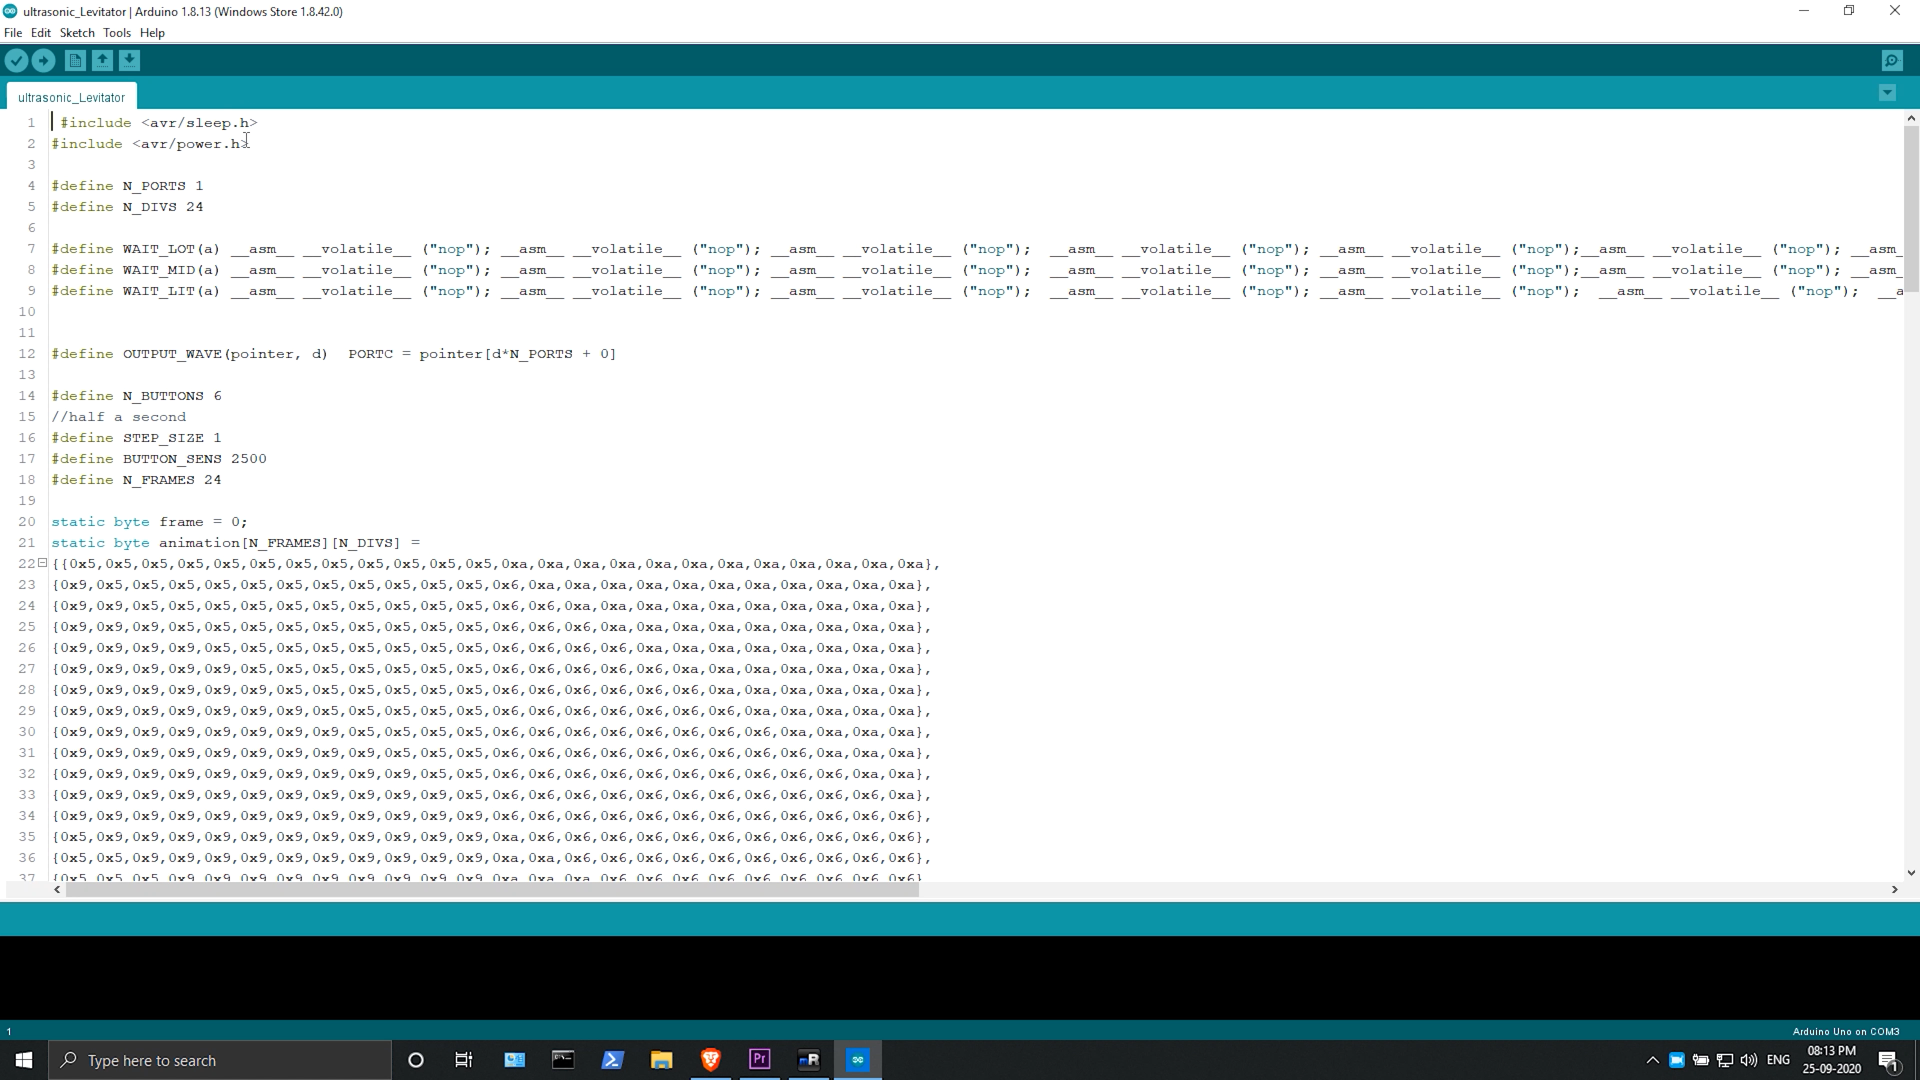Click the horizontal scrollbar thumb

point(490,889)
